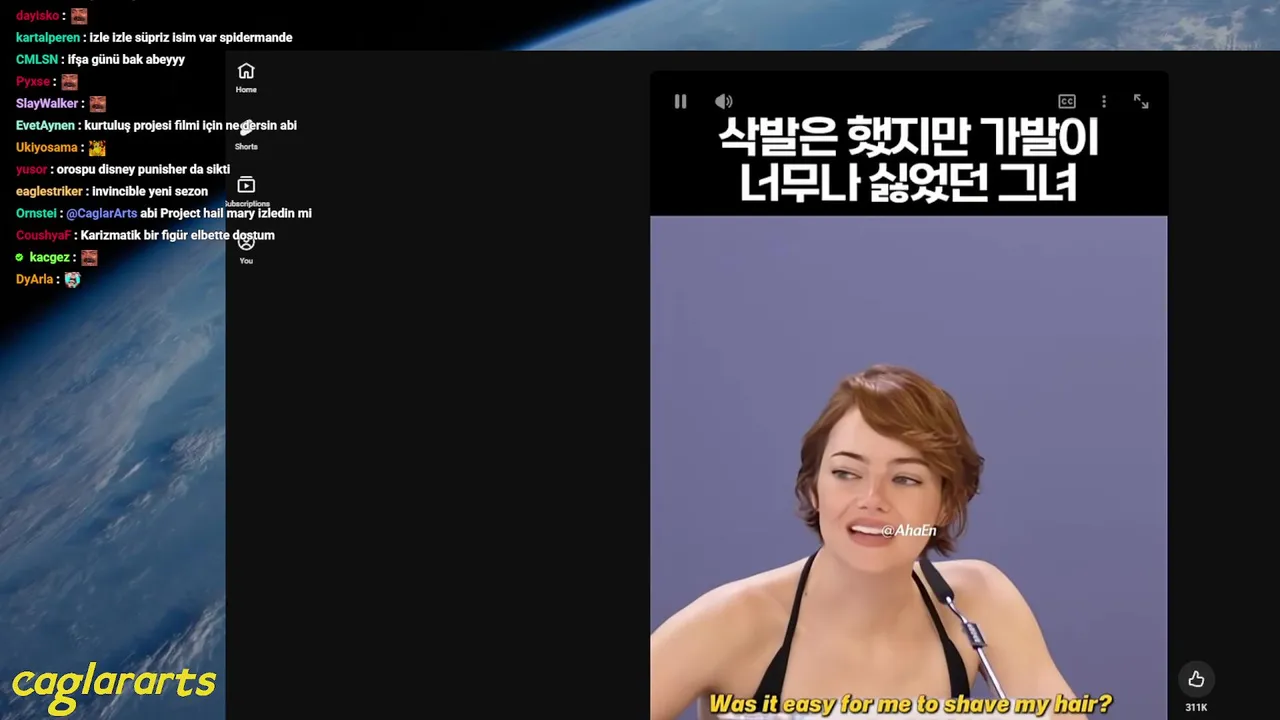Open the three-dot more options menu
This screenshot has width=1280, height=720.
click(1104, 101)
